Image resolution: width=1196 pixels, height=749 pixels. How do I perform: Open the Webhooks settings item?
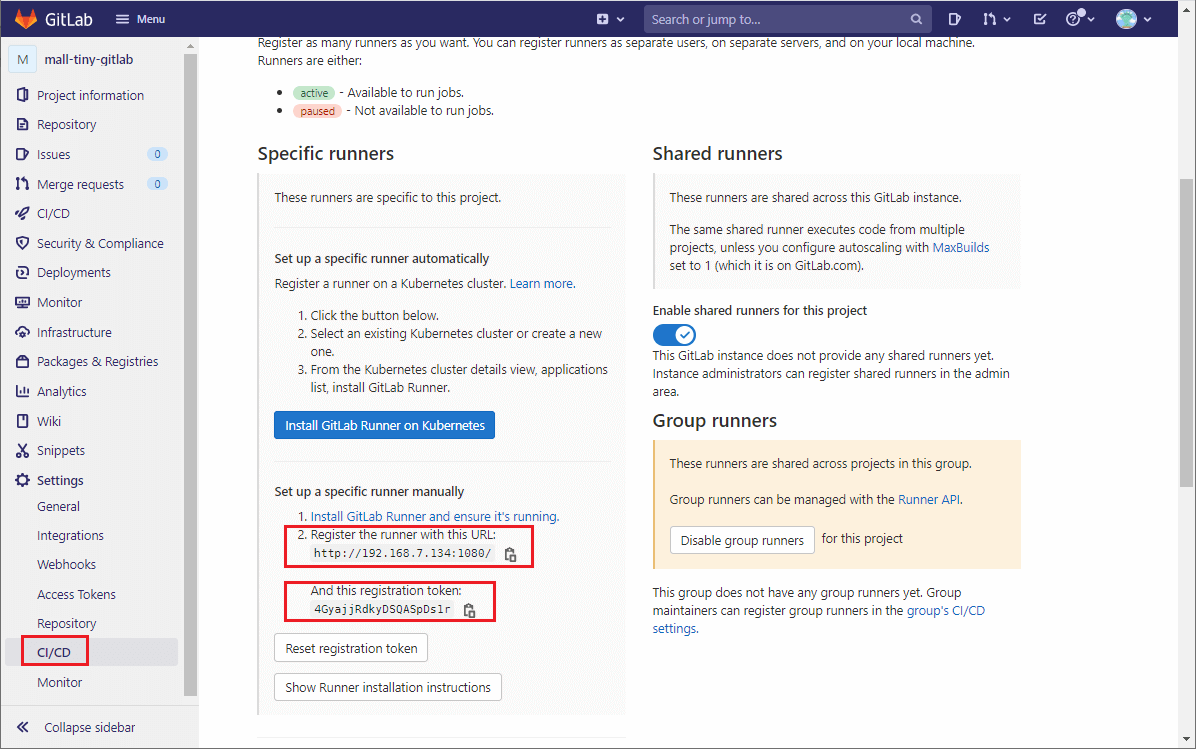point(66,564)
